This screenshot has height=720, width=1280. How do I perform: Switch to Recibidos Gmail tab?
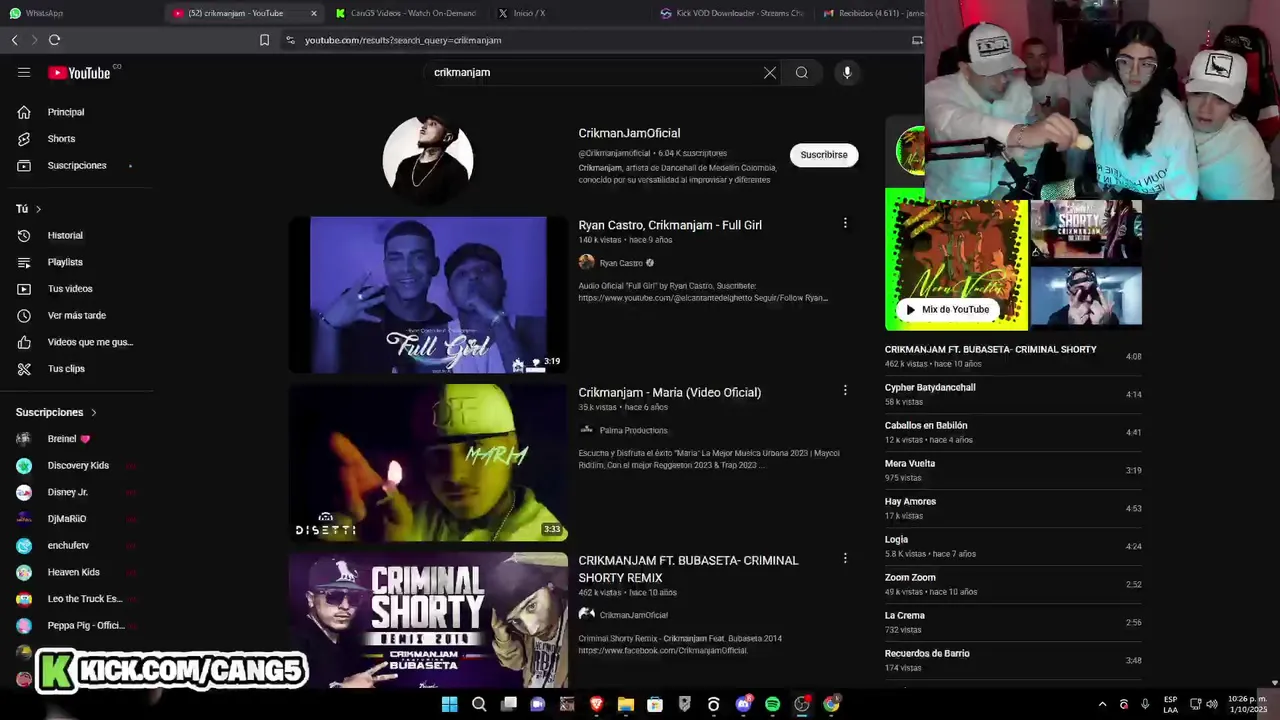pos(870,13)
